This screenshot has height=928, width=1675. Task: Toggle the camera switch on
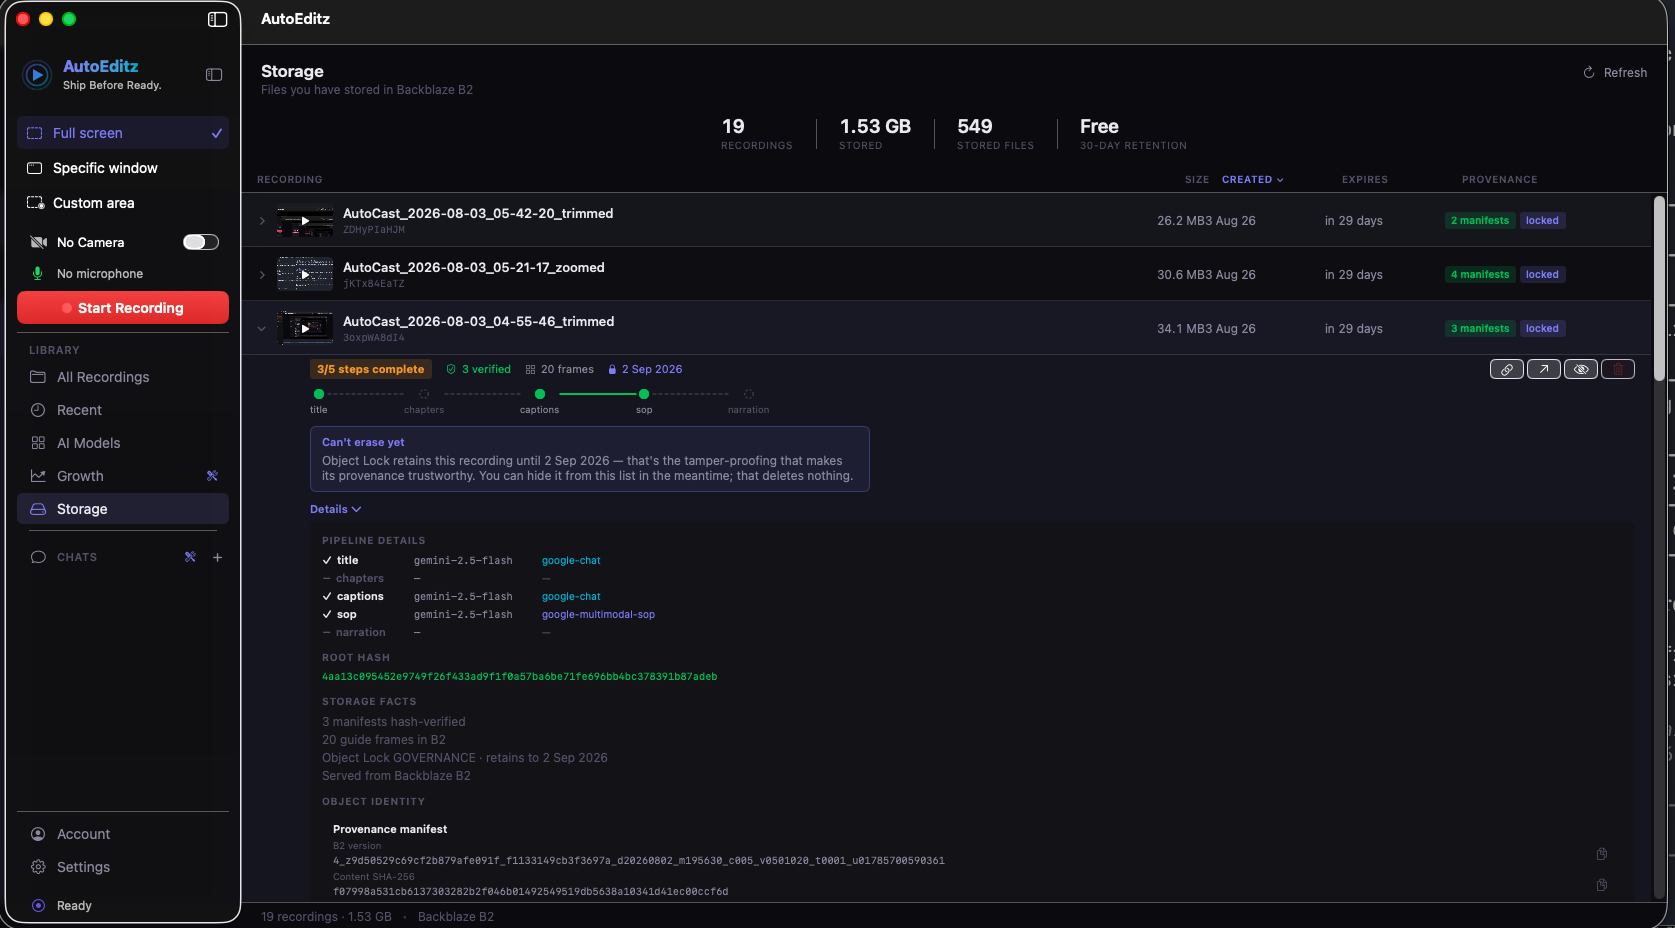(200, 242)
